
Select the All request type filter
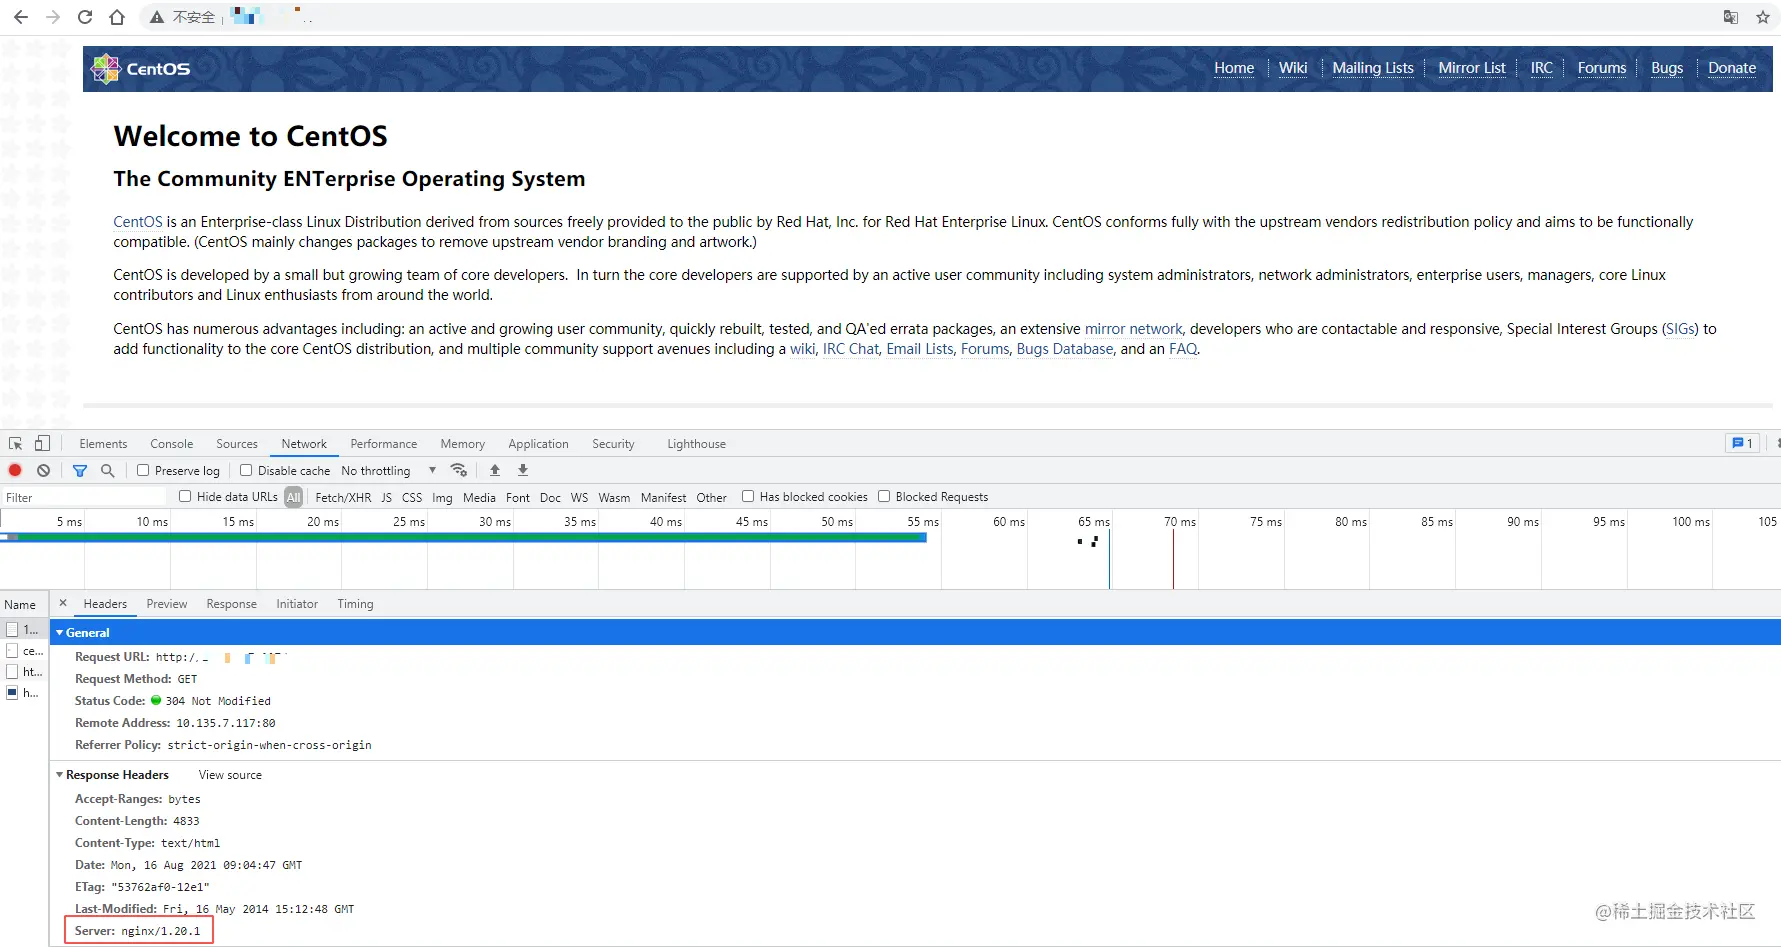(x=294, y=497)
